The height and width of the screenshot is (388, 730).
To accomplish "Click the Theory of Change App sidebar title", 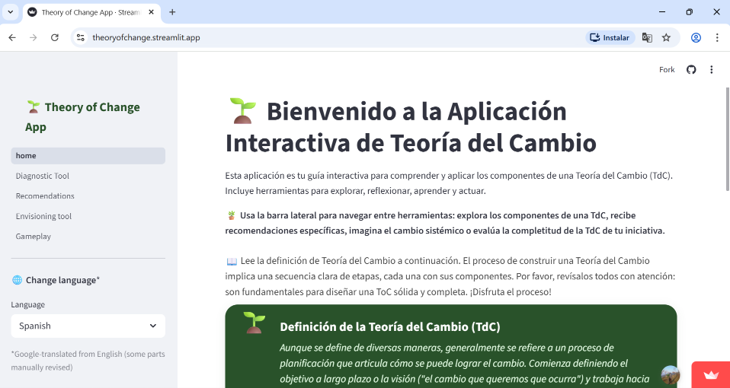I will coord(82,117).
